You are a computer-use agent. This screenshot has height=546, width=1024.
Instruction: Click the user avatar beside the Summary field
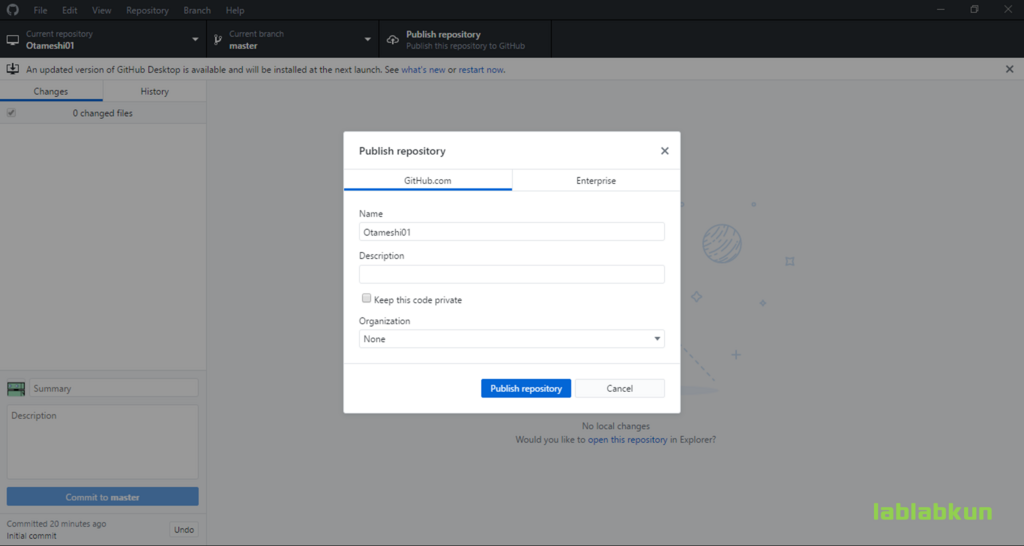tap(16, 389)
